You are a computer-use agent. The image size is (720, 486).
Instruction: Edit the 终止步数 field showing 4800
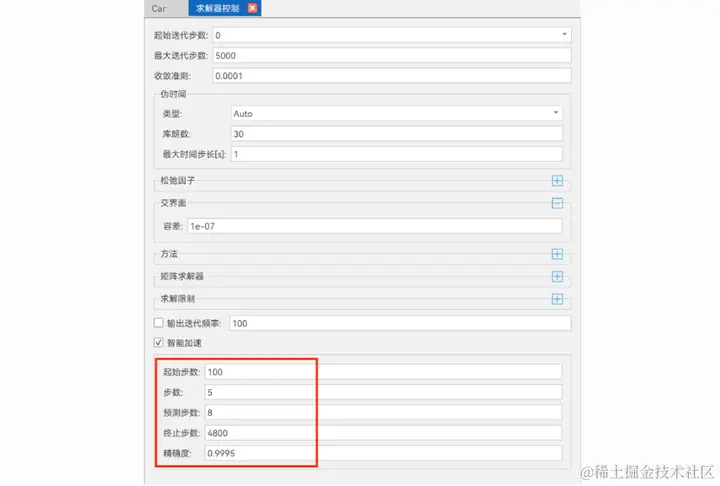pyautogui.click(x=383, y=433)
